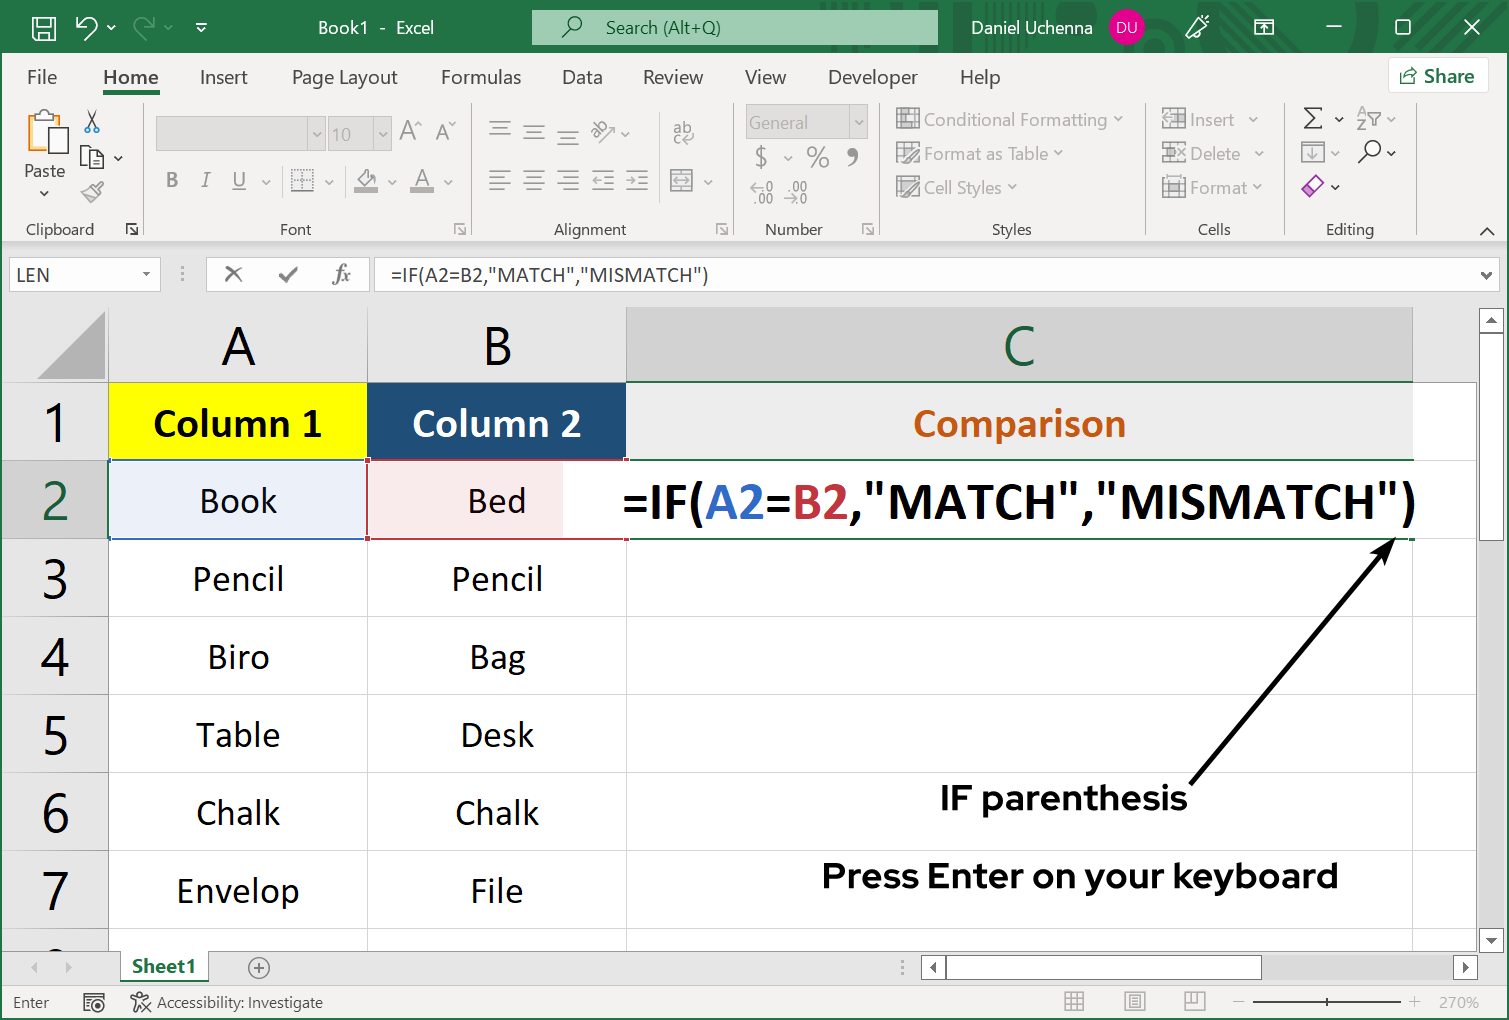This screenshot has width=1509, height=1020.
Task: Click Accessibility: Investigate in status bar
Action: (x=227, y=1002)
